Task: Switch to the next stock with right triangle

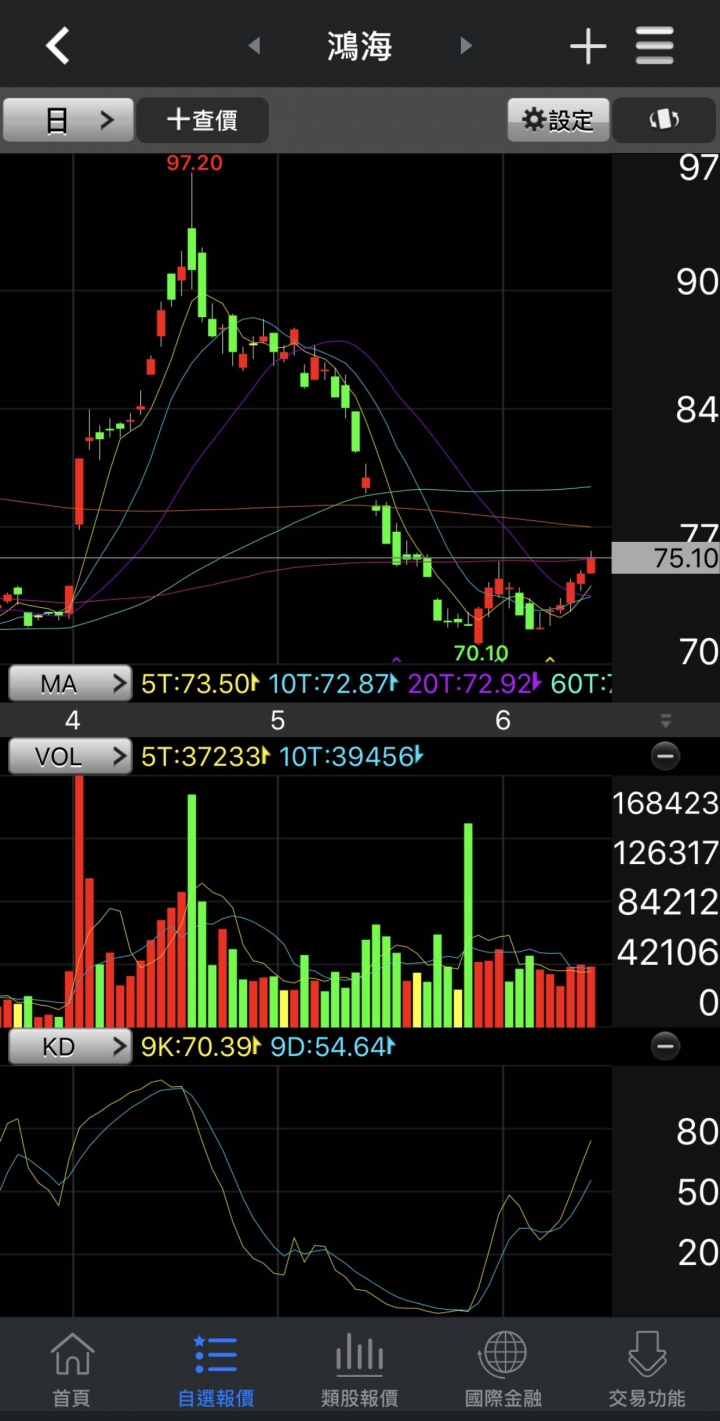Action: (465, 45)
